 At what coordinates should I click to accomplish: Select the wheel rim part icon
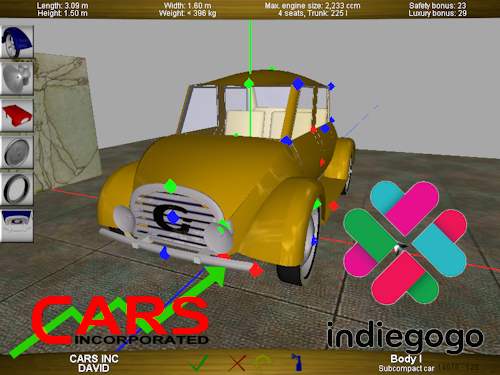tap(17, 152)
